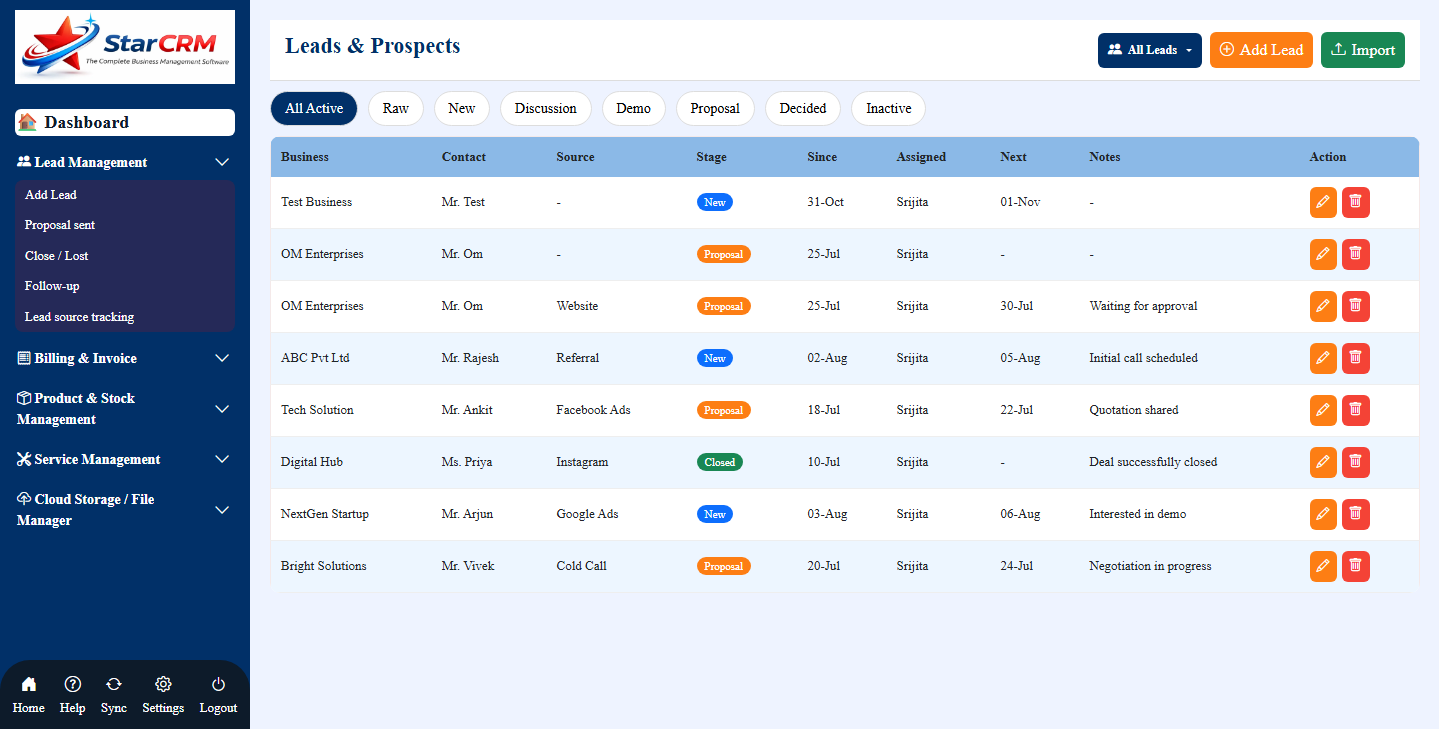Click the Add Lead button
This screenshot has height=729, width=1439.
(1261, 49)
